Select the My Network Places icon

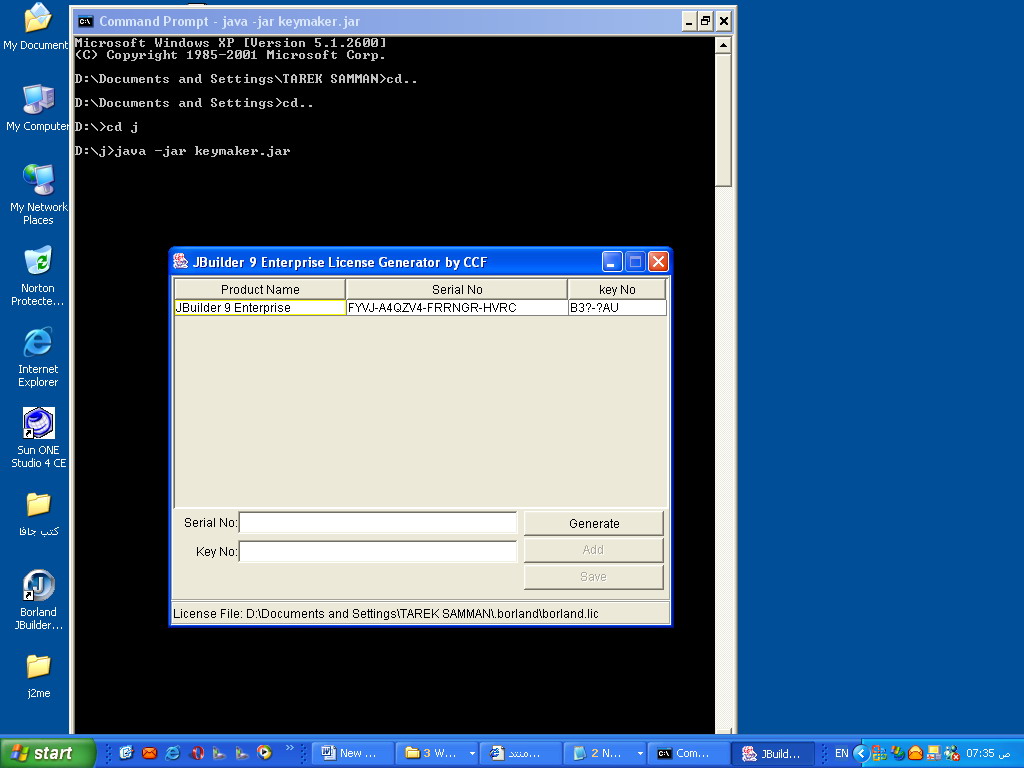point(38,195)
